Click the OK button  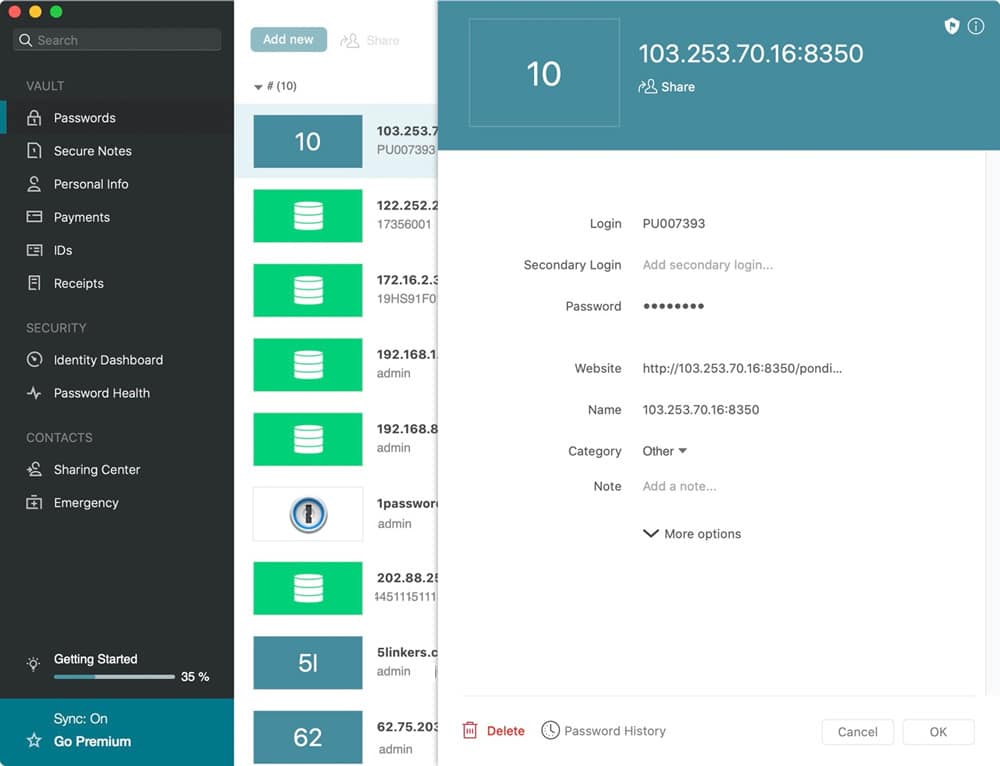[938, 732]
